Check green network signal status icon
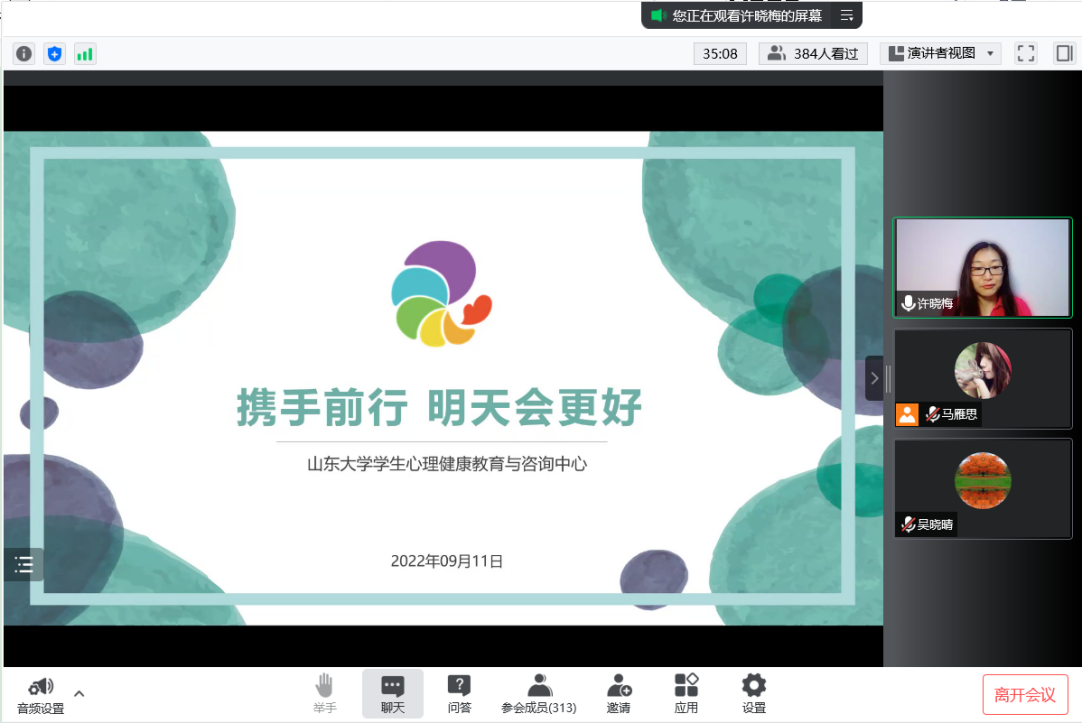 85,54
